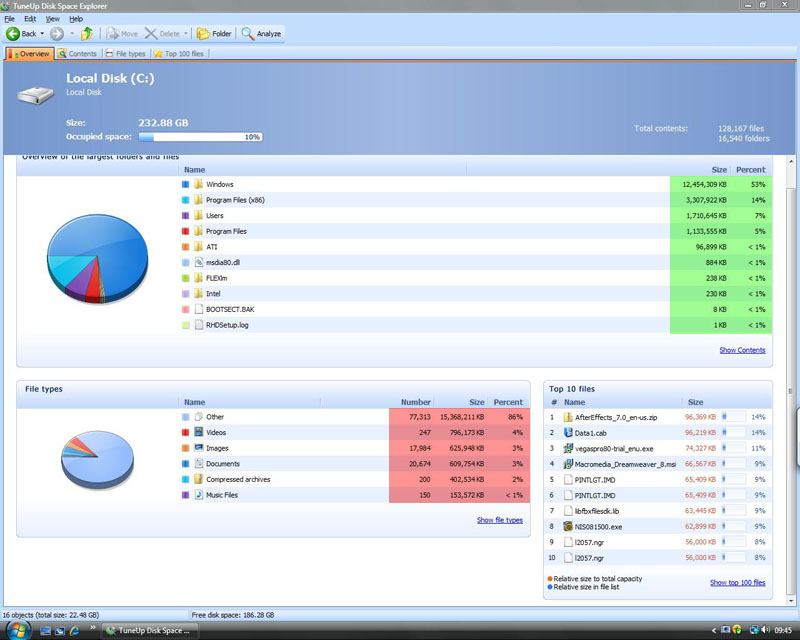Select the Overview tab

click(x=29, y=54)
